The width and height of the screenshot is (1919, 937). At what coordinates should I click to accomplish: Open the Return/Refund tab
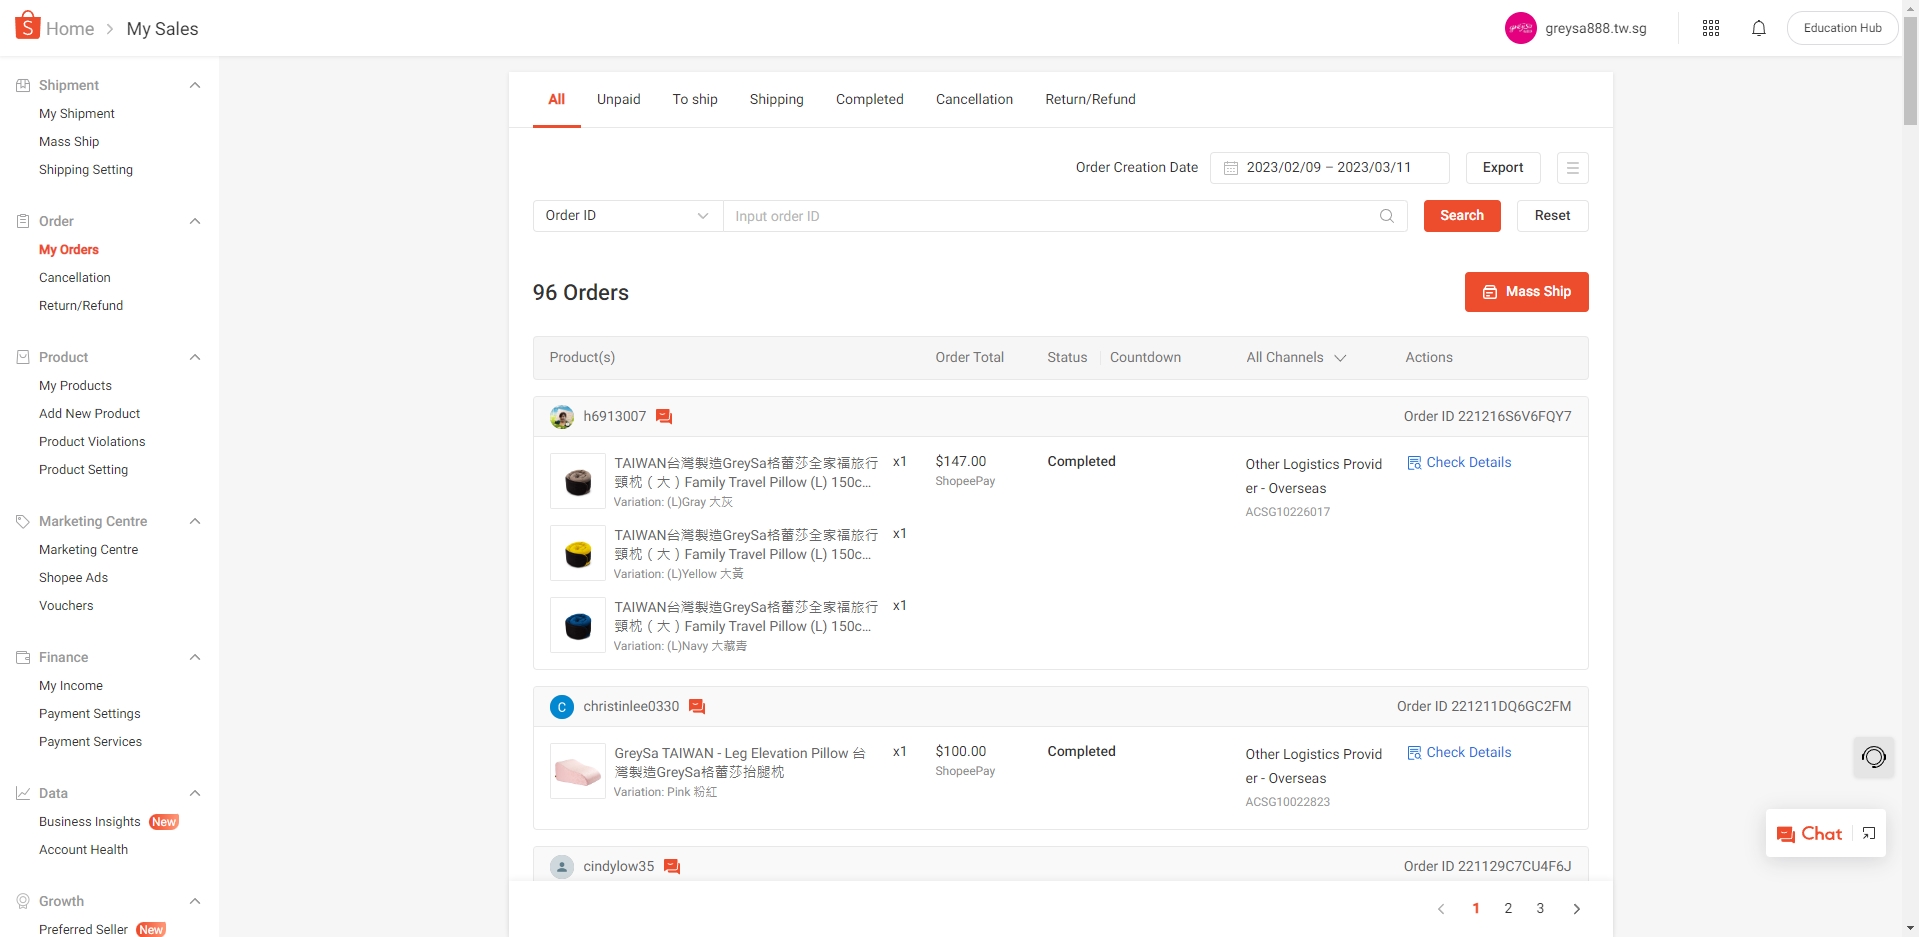(1090, 99)
